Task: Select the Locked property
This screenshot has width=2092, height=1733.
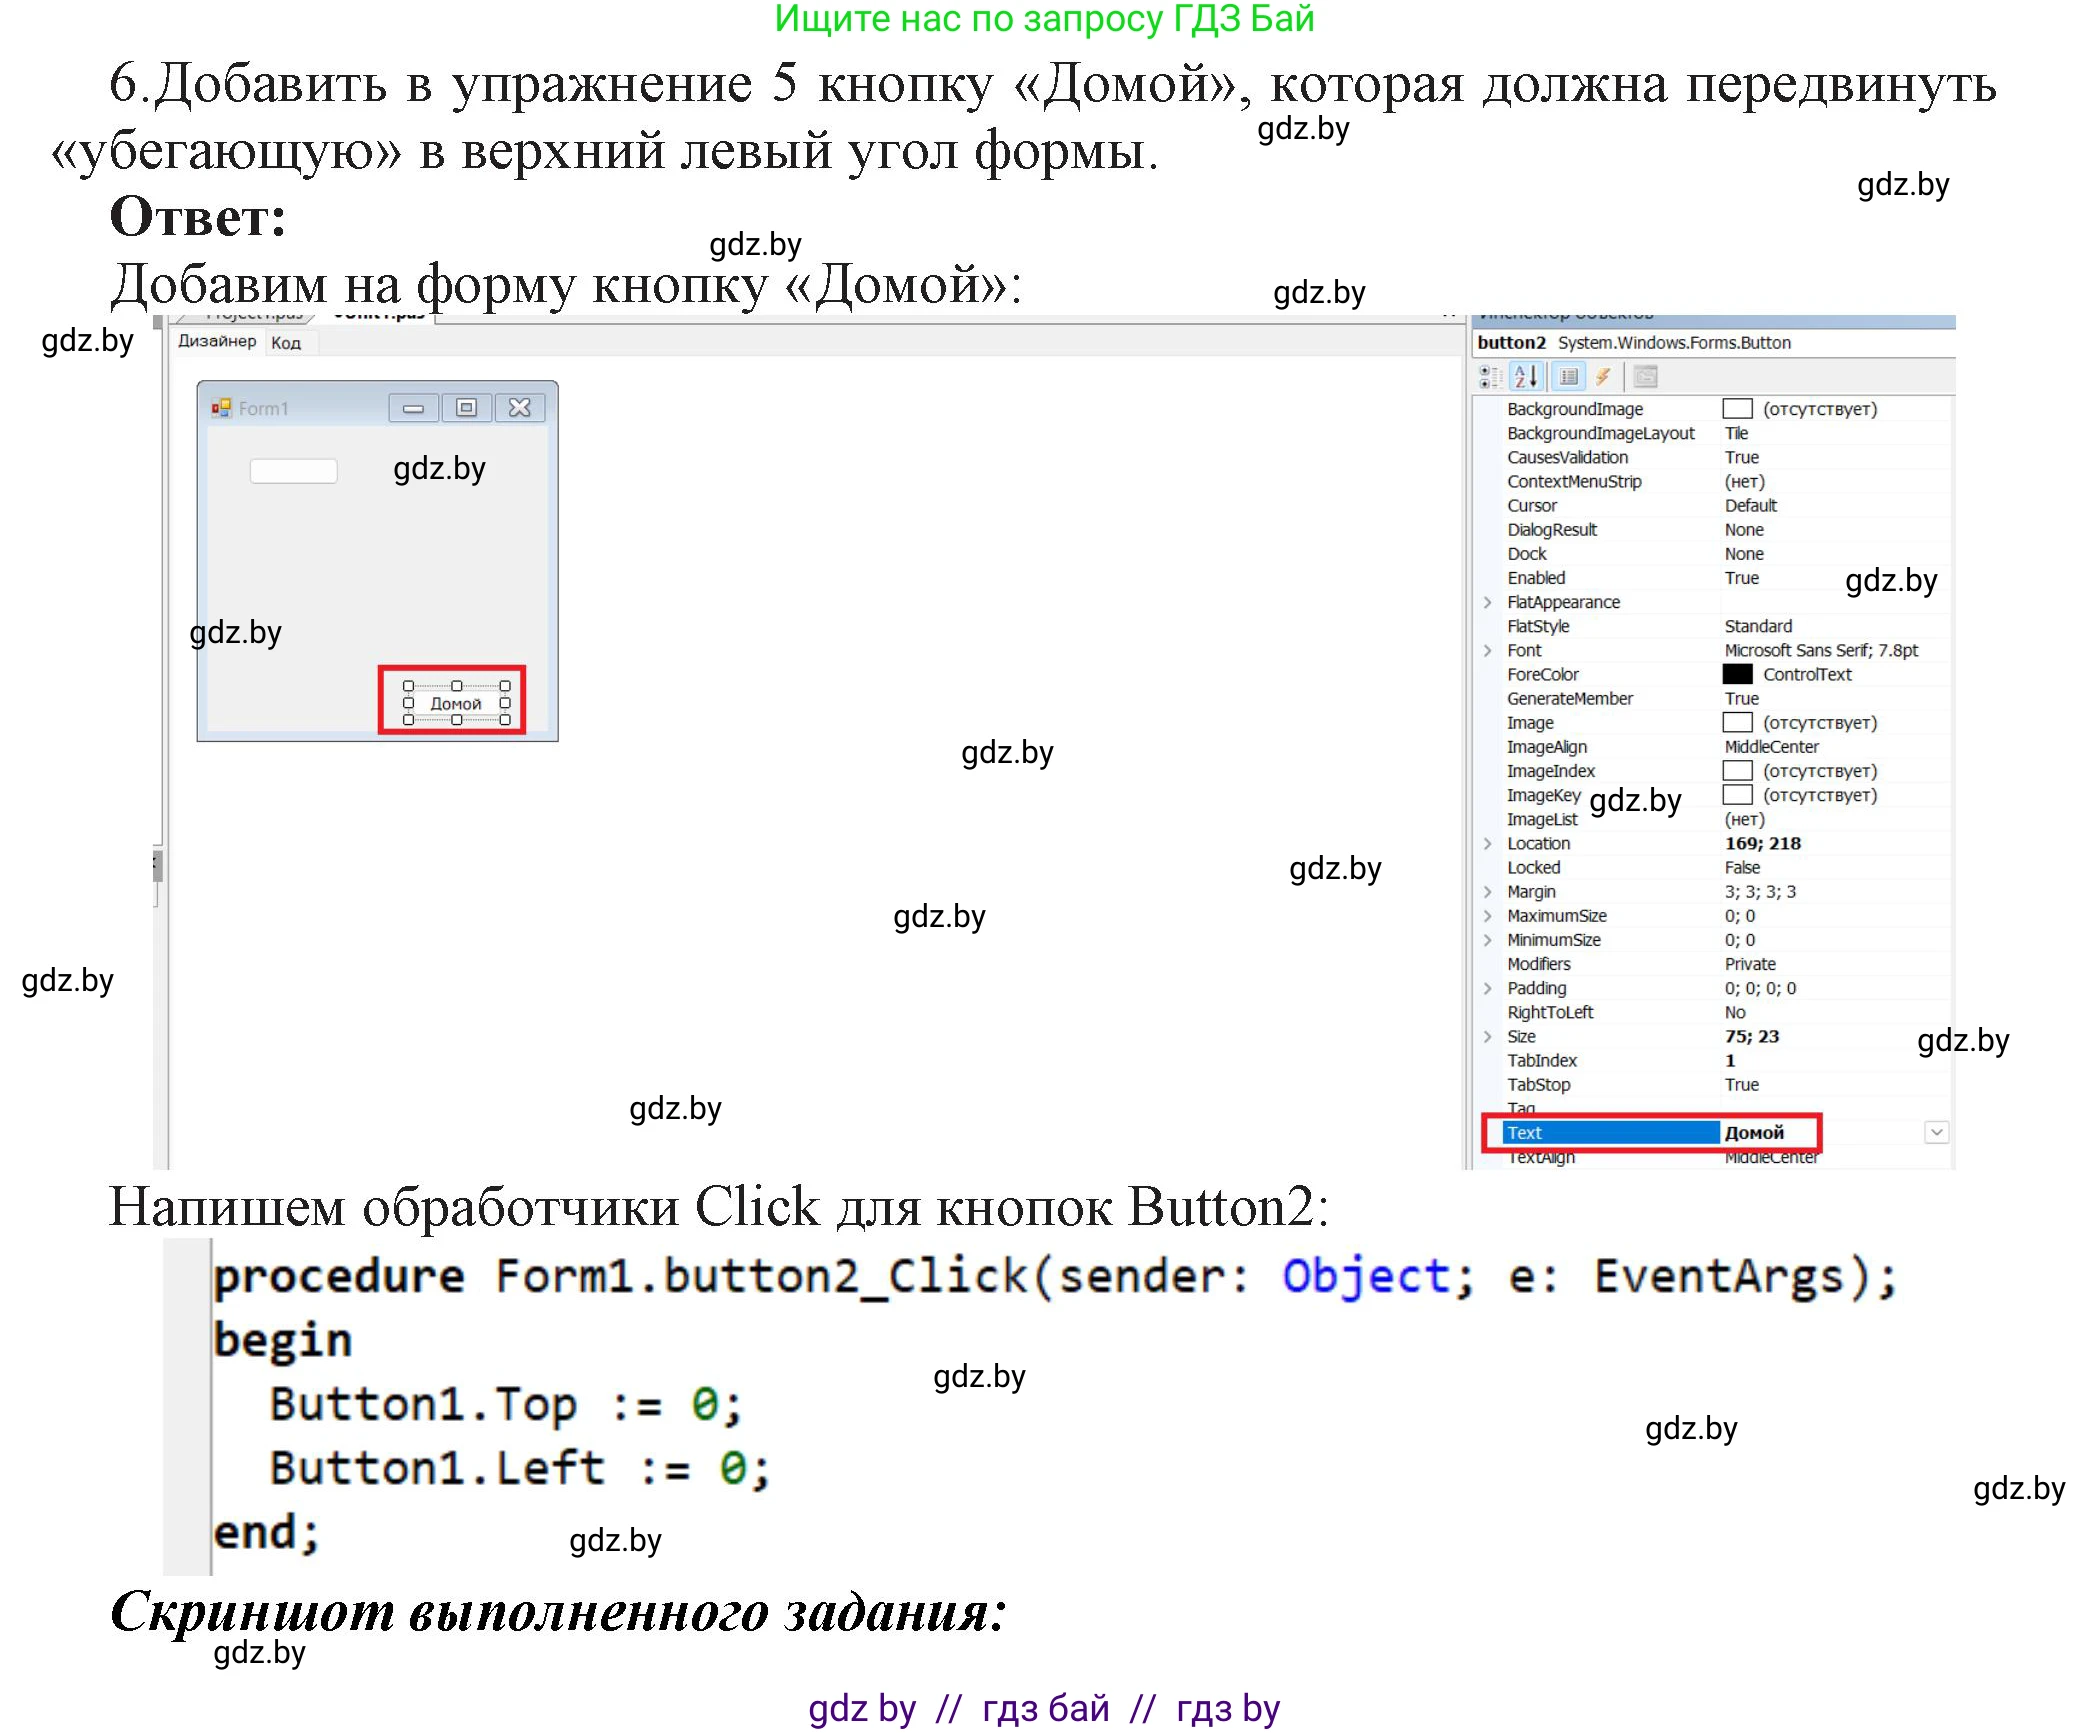Action: click(x=1533, y=867)
